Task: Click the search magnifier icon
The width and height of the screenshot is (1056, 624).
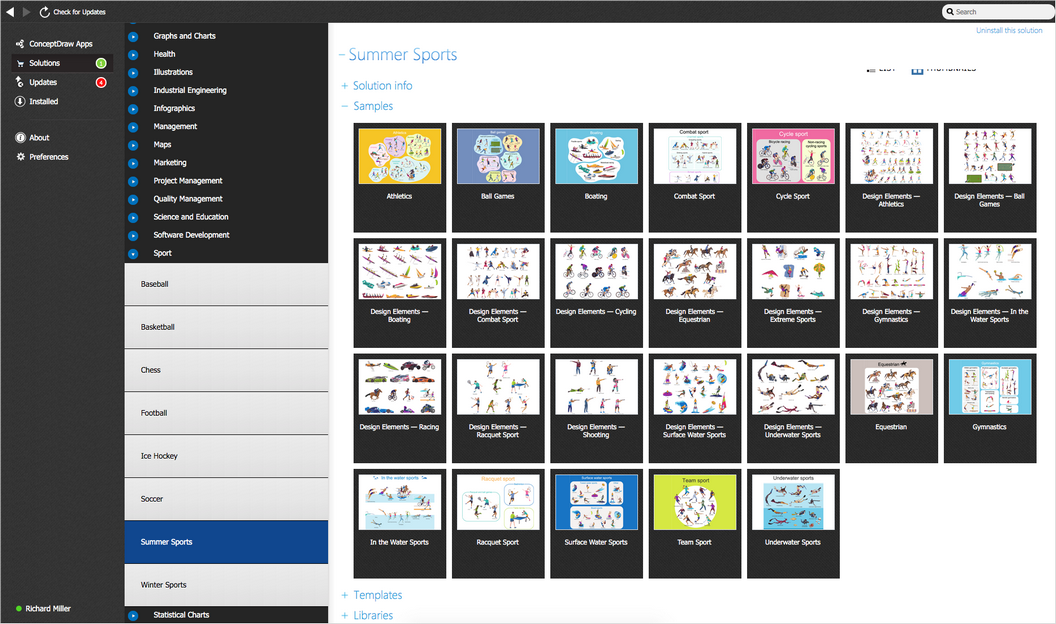Action: (950, 11)
